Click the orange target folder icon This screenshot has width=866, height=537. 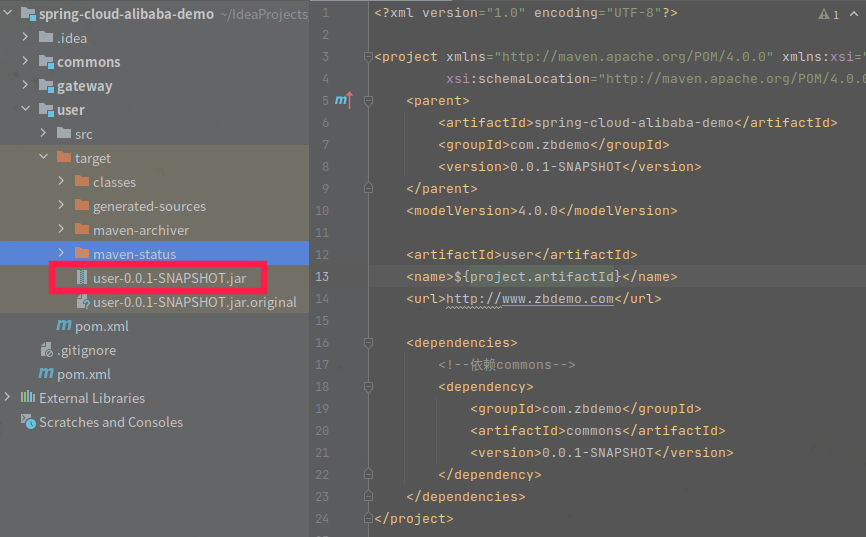click(x=64, y=157)
